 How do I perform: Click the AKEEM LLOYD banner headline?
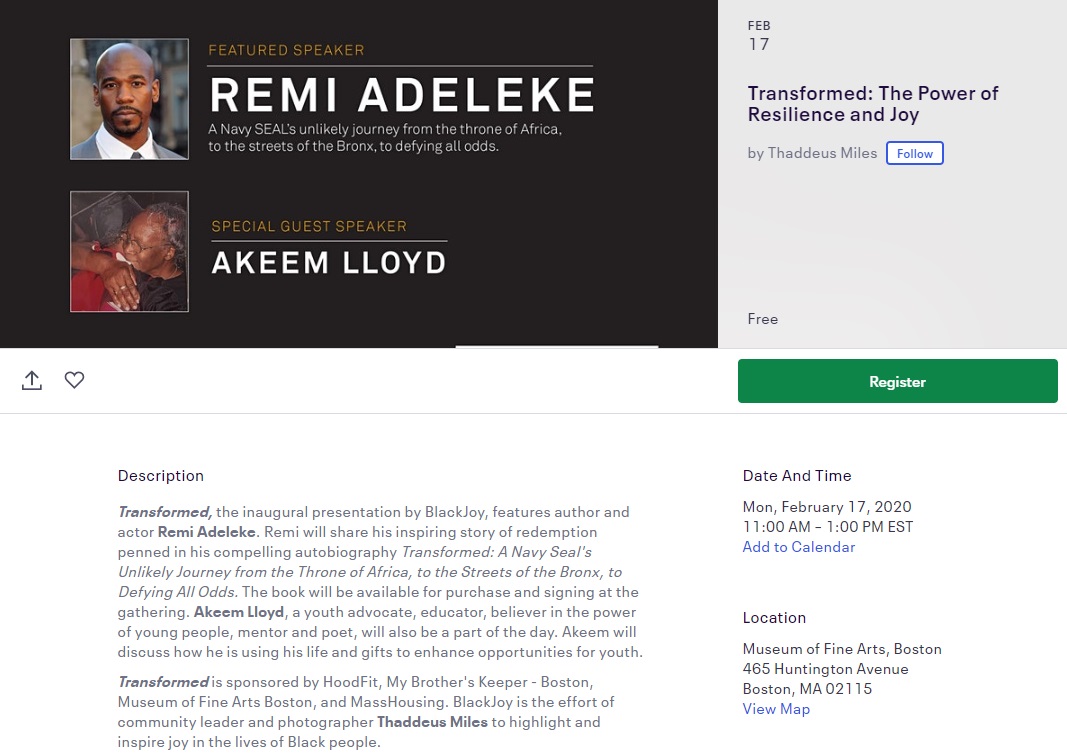pos(329,263)
